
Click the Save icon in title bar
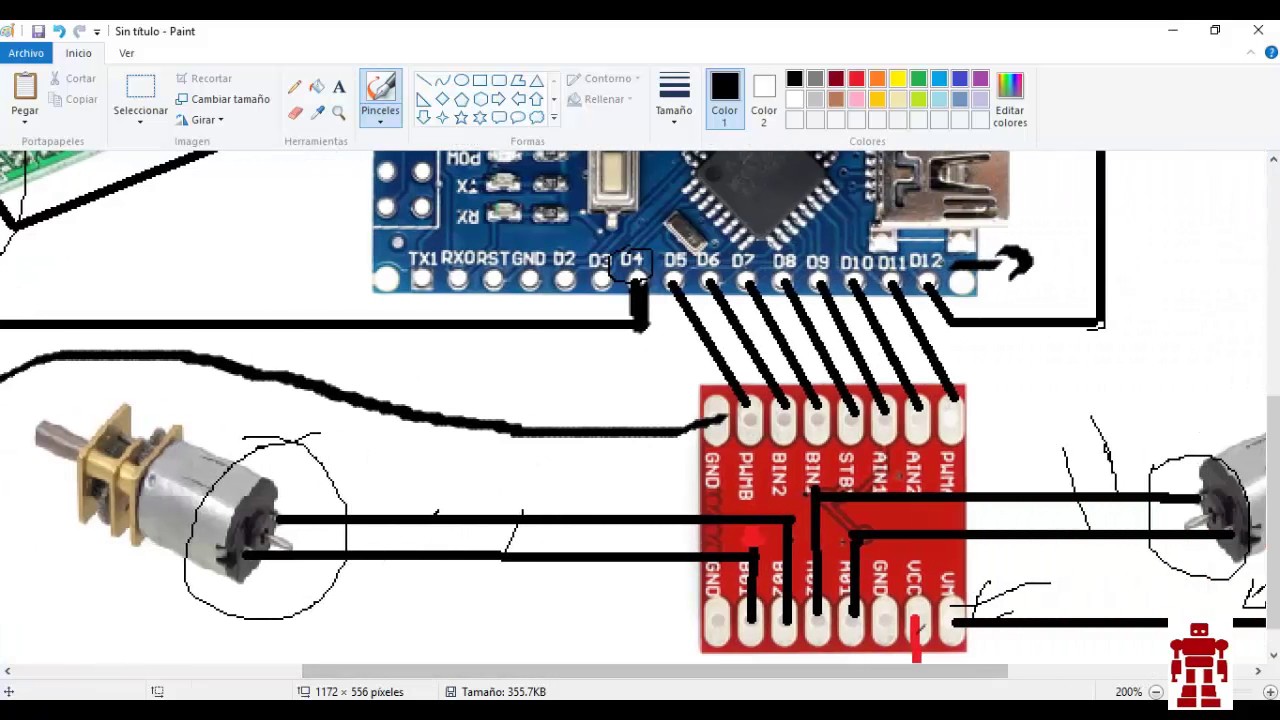(38, 31)
